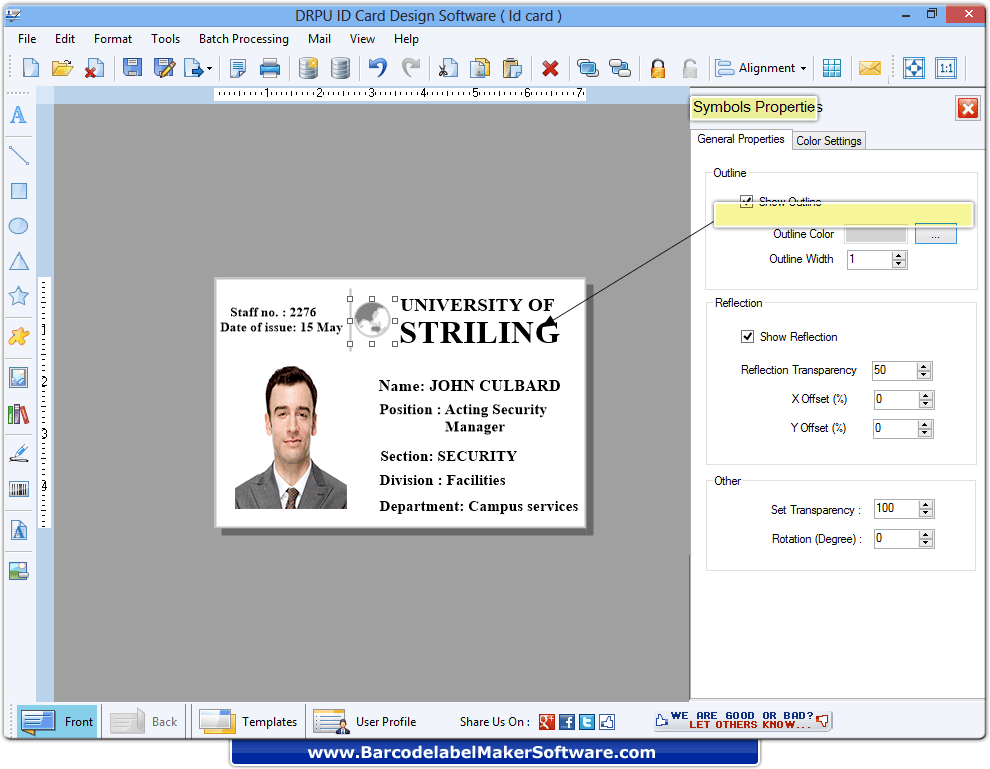
Task: Click the Back card side button
Action: [145, 722]
